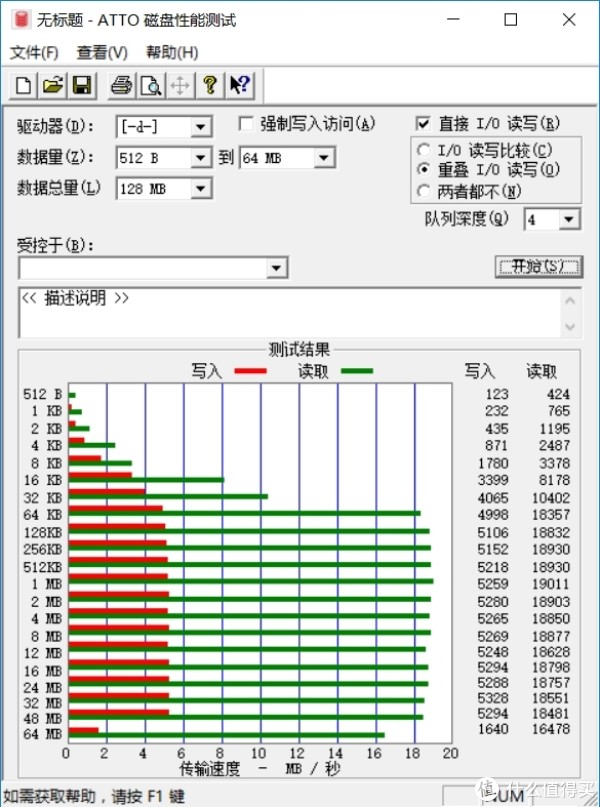Click write value 5280 for 2 MB

point(493,602)
